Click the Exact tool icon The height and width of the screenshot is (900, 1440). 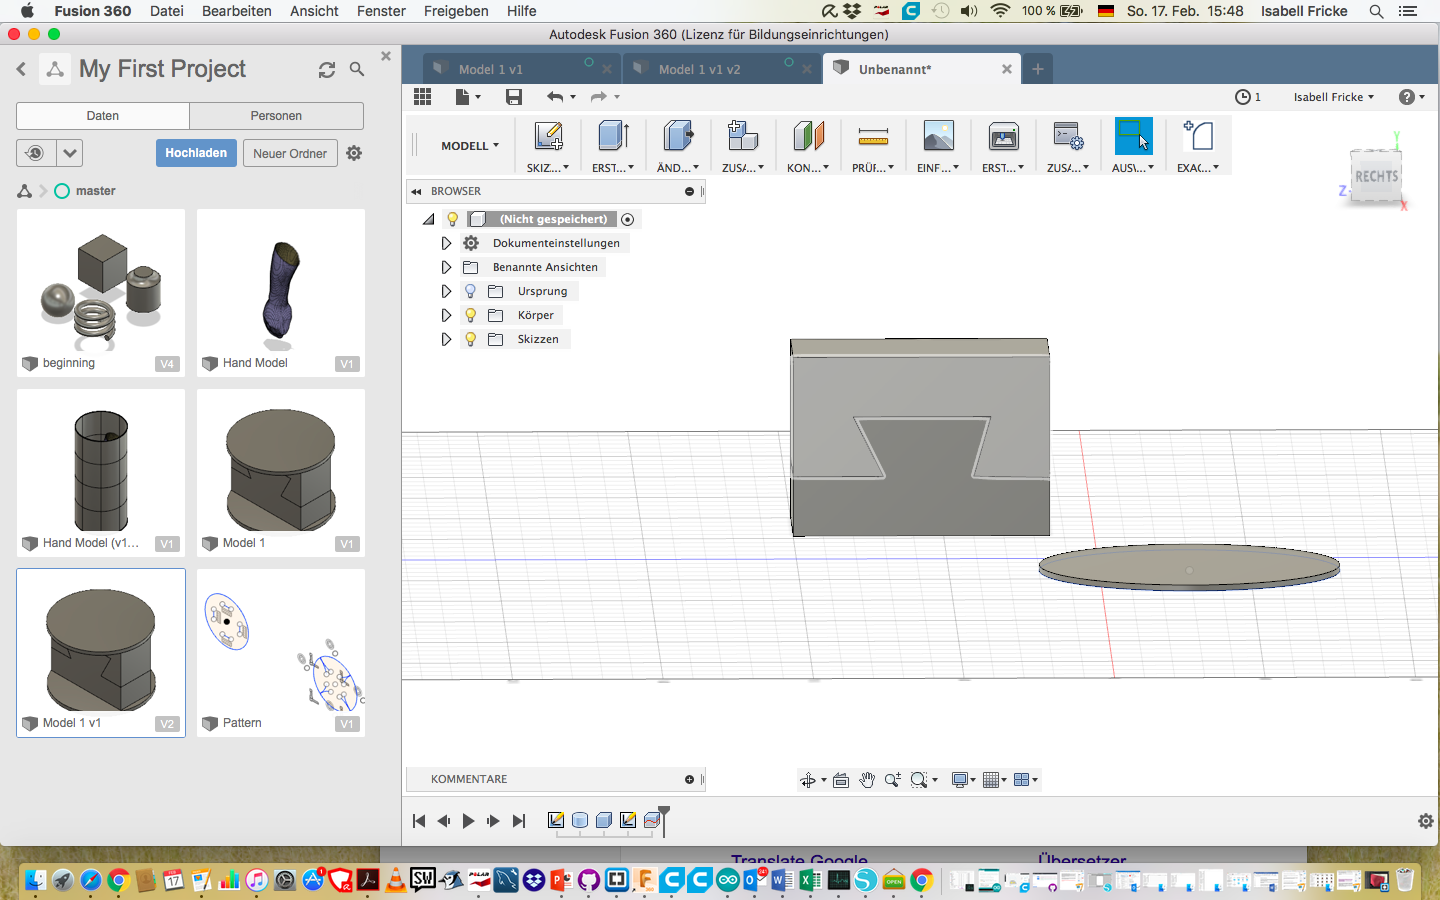coord(1198,137)
